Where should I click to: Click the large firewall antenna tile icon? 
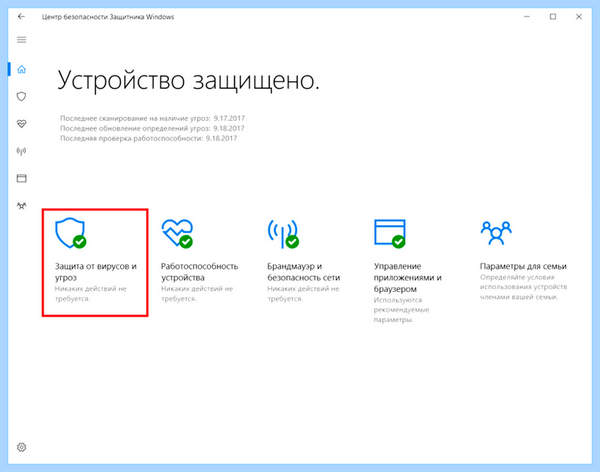pos(283,234)
